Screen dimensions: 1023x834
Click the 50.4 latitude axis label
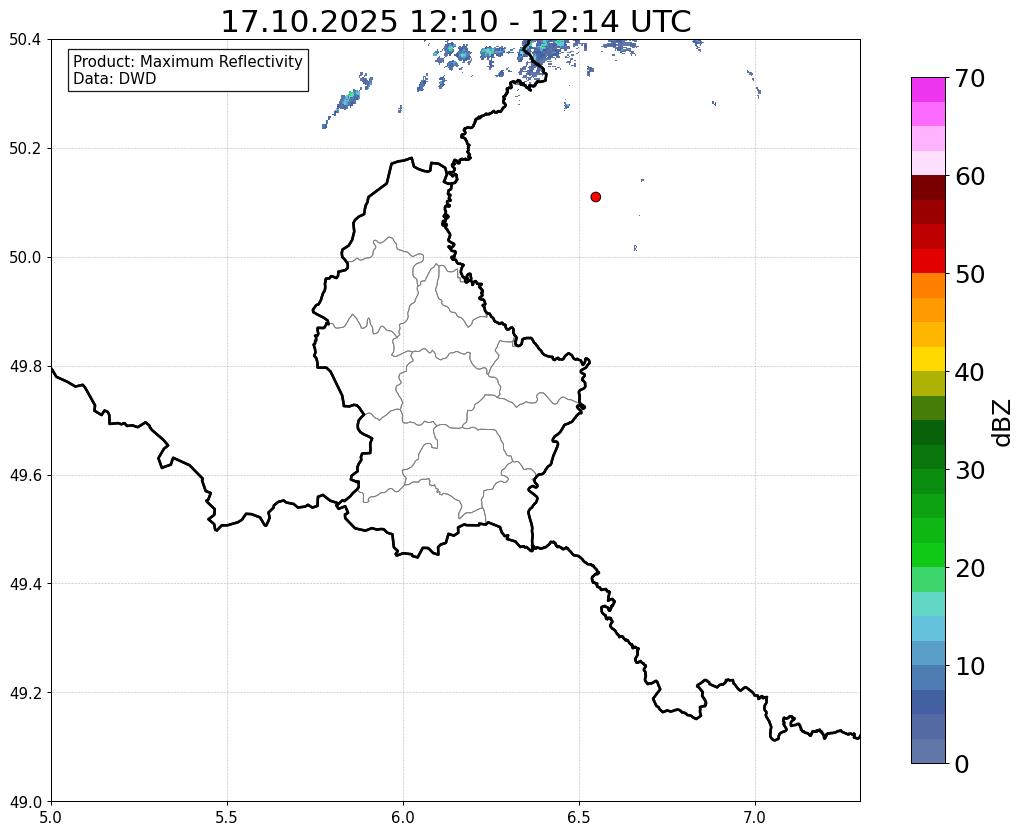pyautogui.click(x=25, y=40)
